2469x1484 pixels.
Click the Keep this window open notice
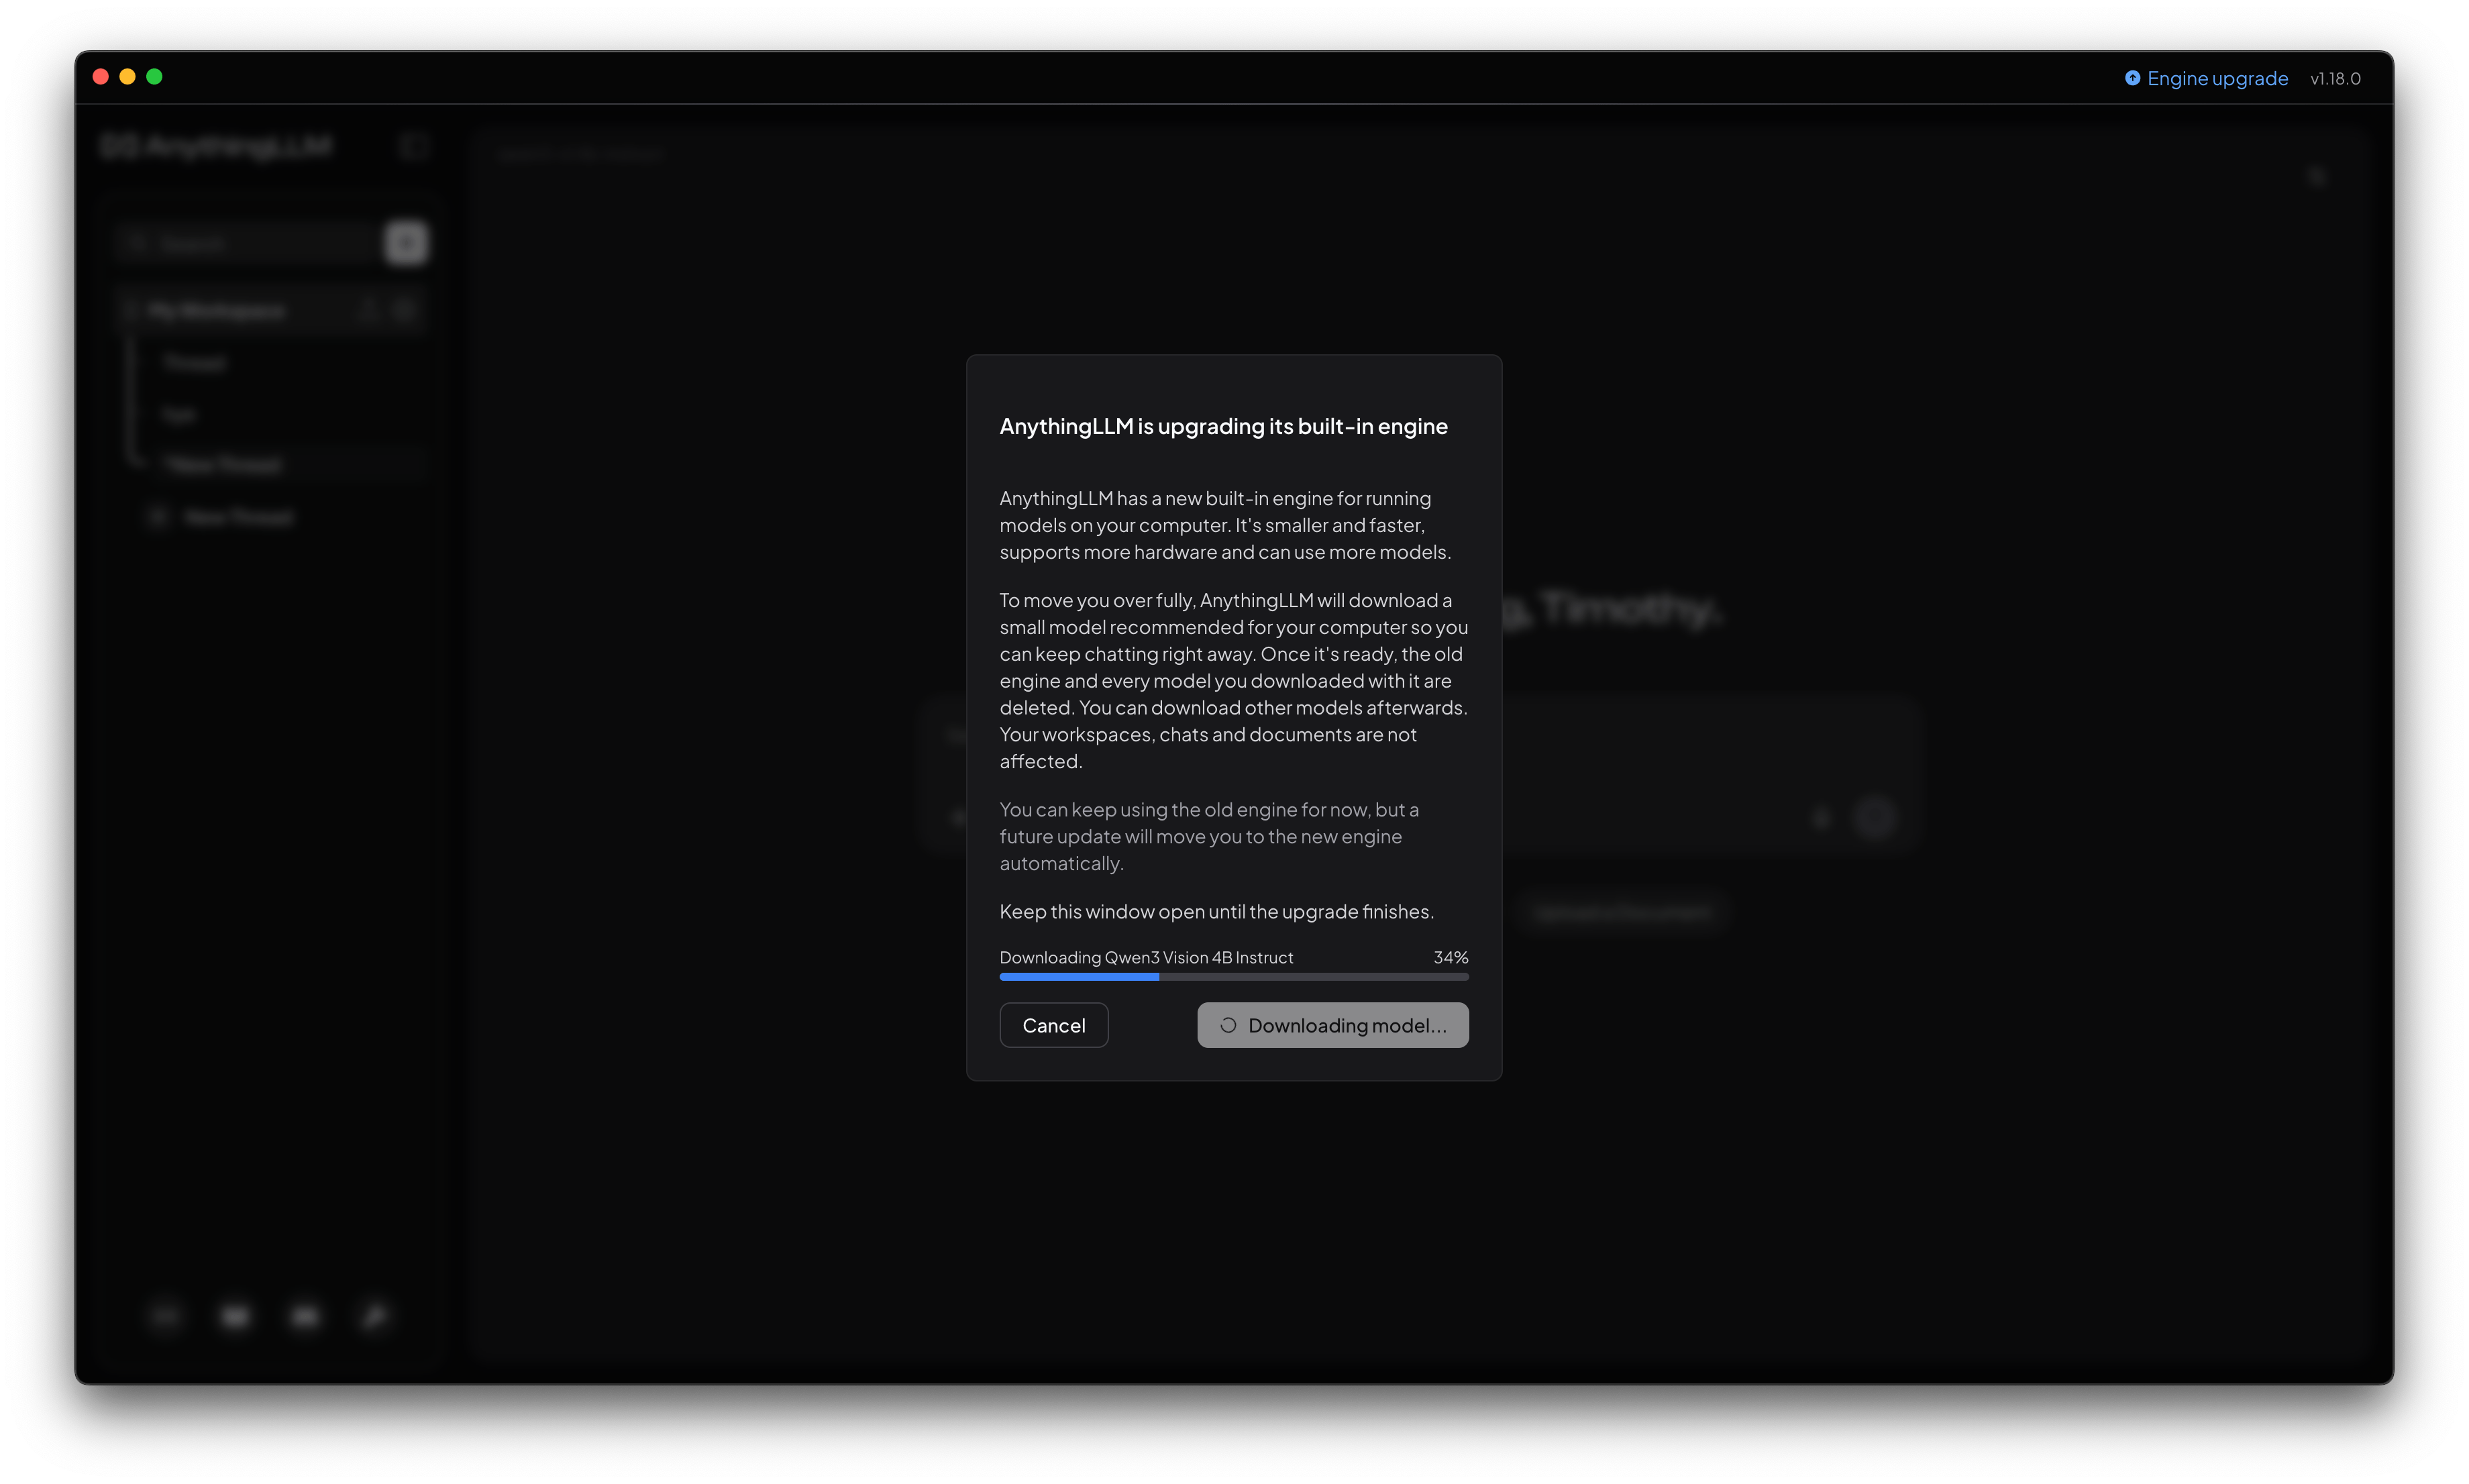[x=1216, y=911]
